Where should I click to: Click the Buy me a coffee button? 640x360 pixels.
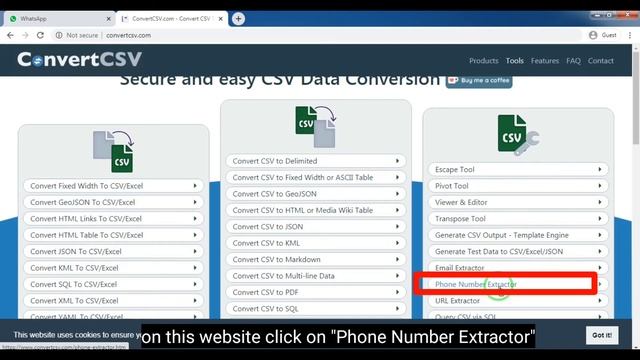click(479, 81)
